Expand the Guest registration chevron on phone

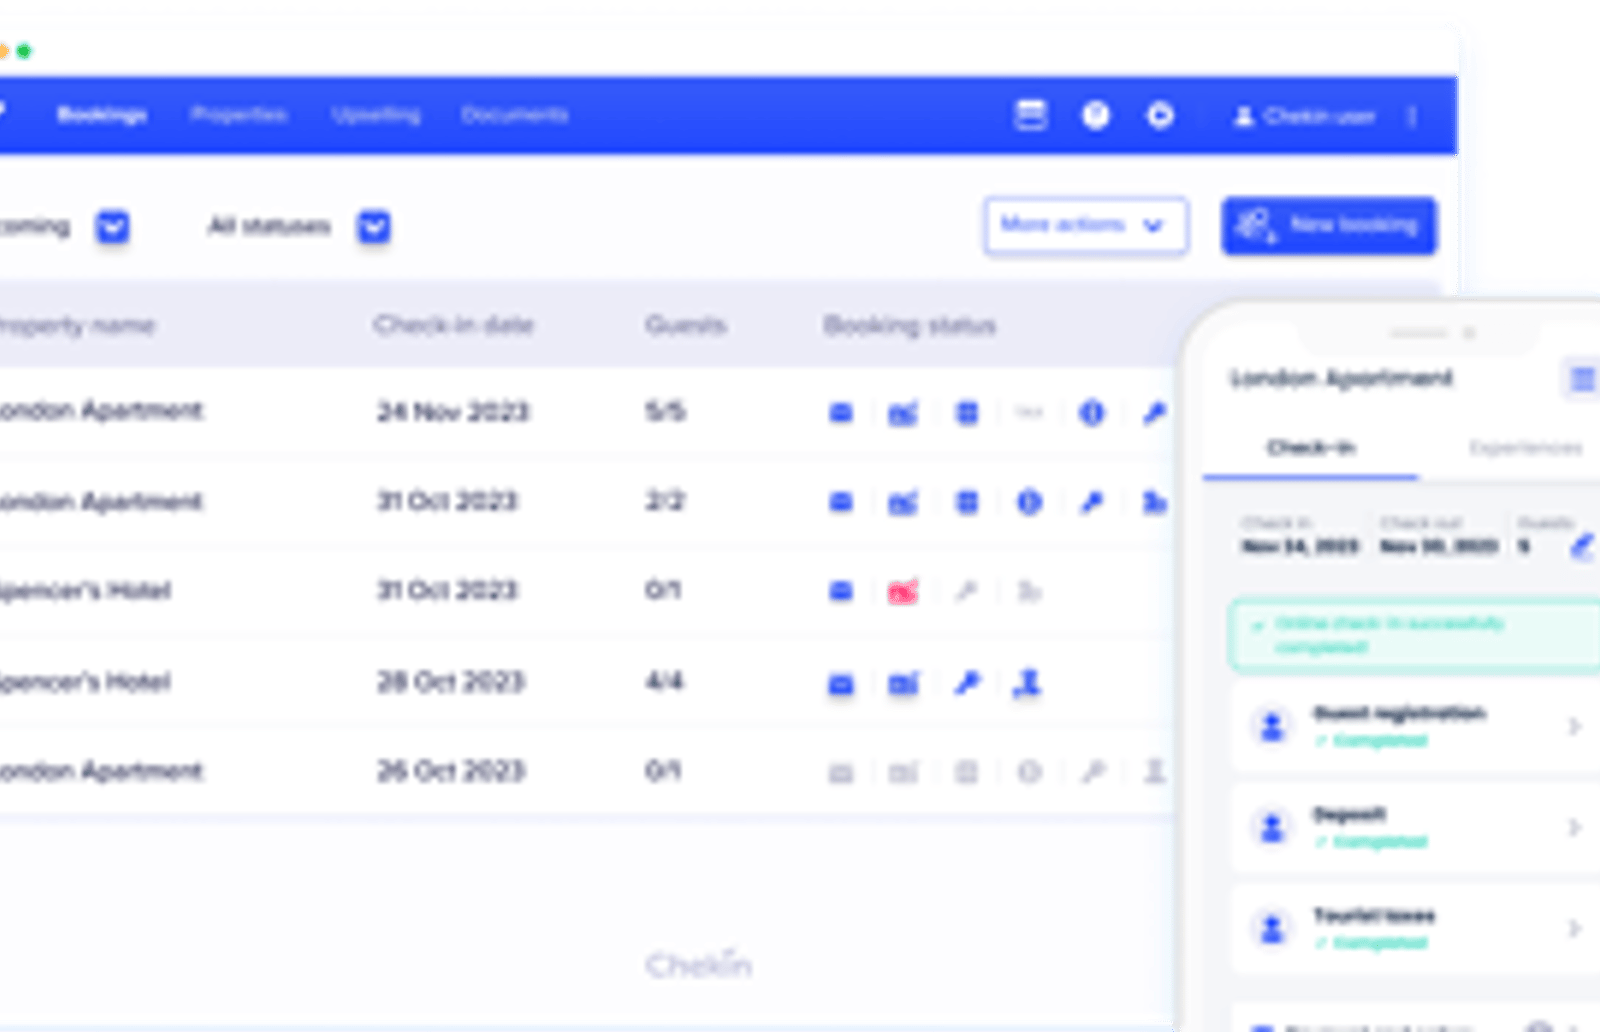[x=1574, y=727]
